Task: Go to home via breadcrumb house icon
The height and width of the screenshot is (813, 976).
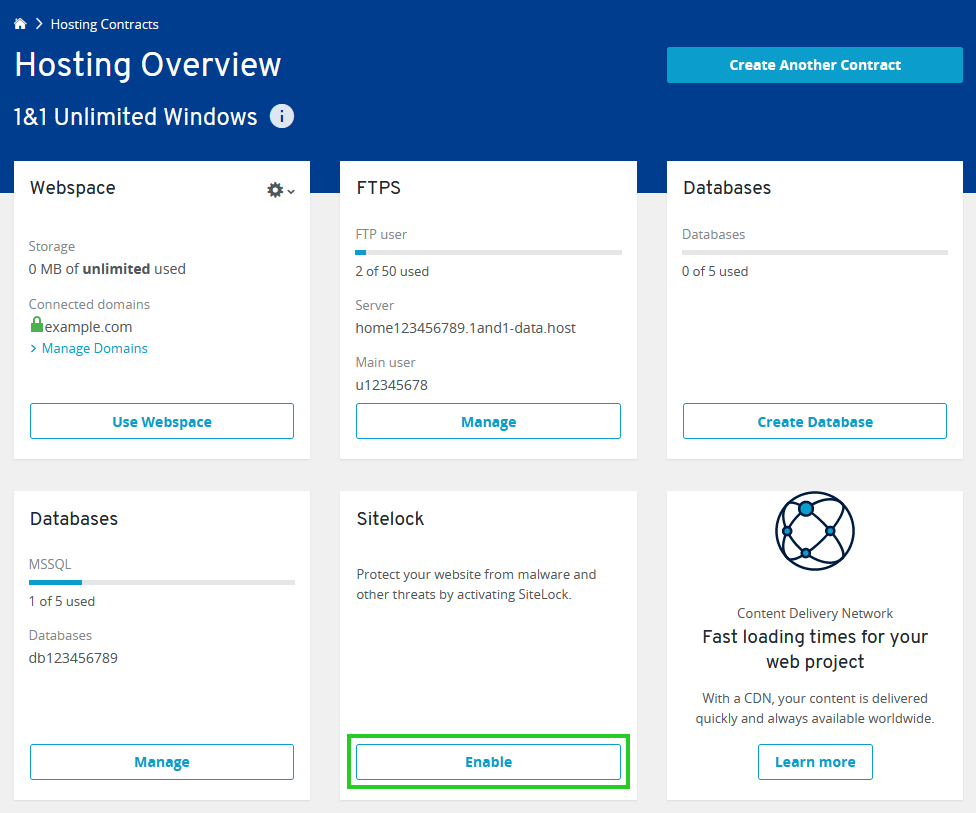Action: point(20,24)
